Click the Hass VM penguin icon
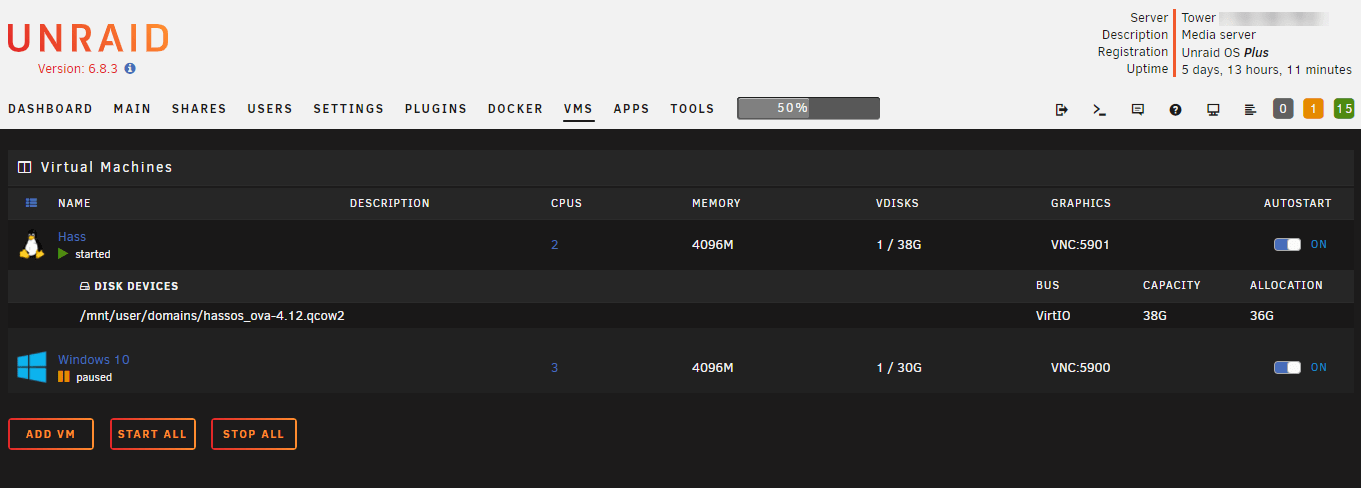The image size is (1361, 488). pos(31,245)
